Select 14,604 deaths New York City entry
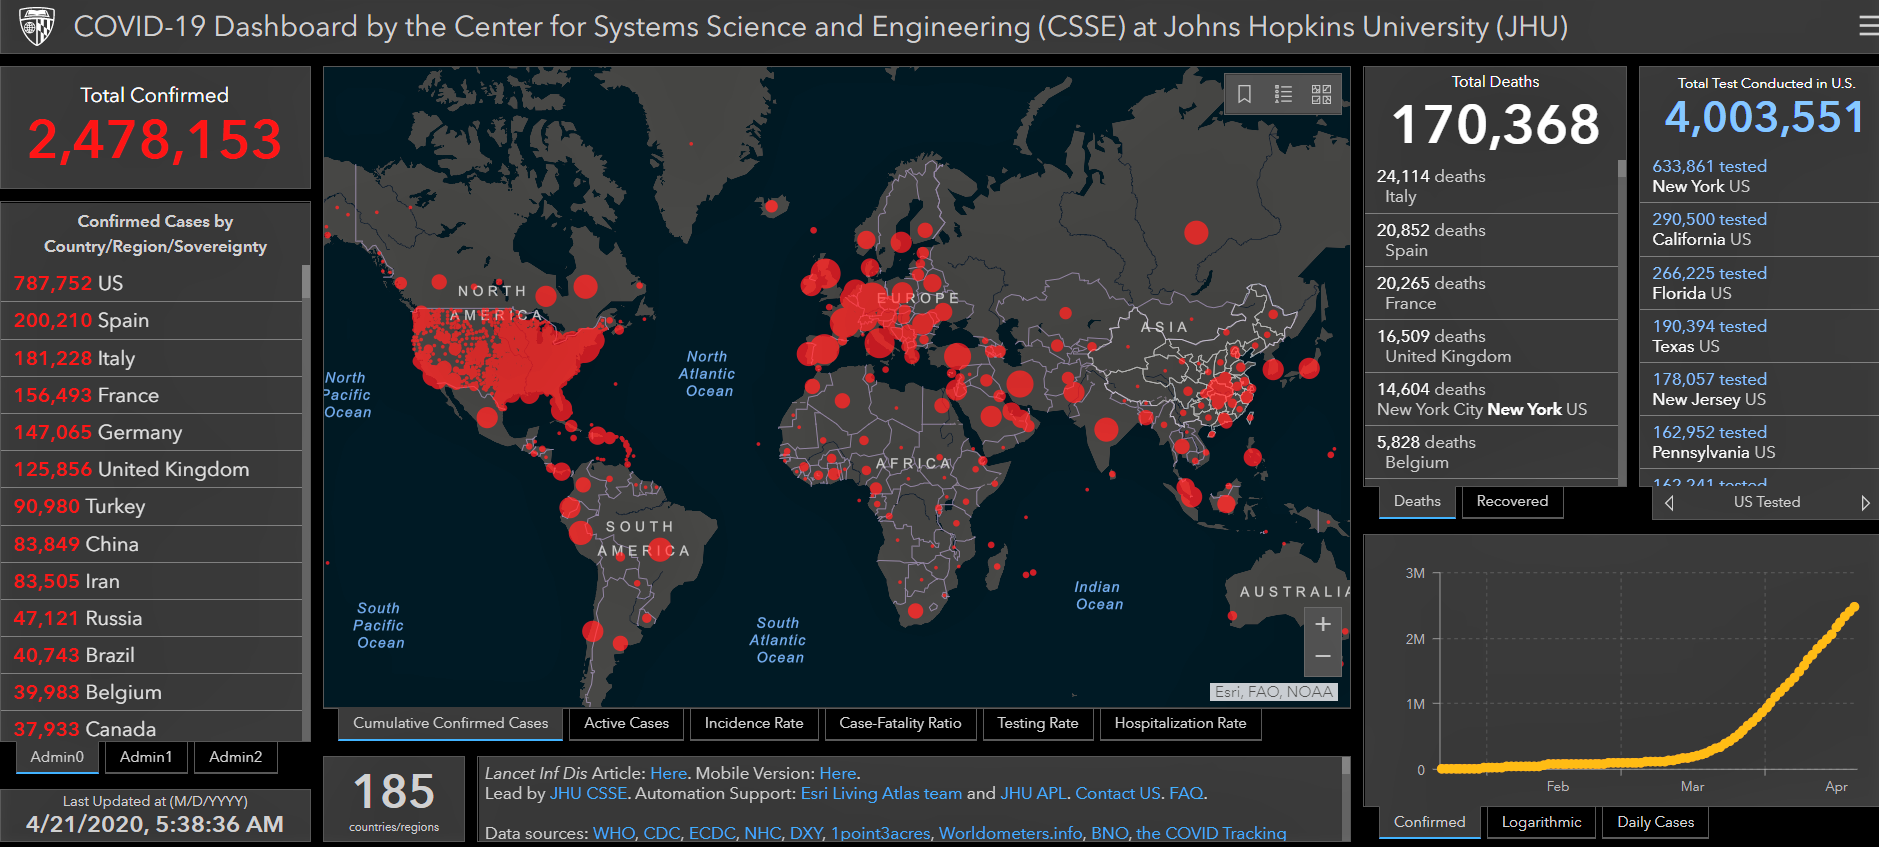The width and height of the screenshot is (1879, 847). (x=1491, y=399)
